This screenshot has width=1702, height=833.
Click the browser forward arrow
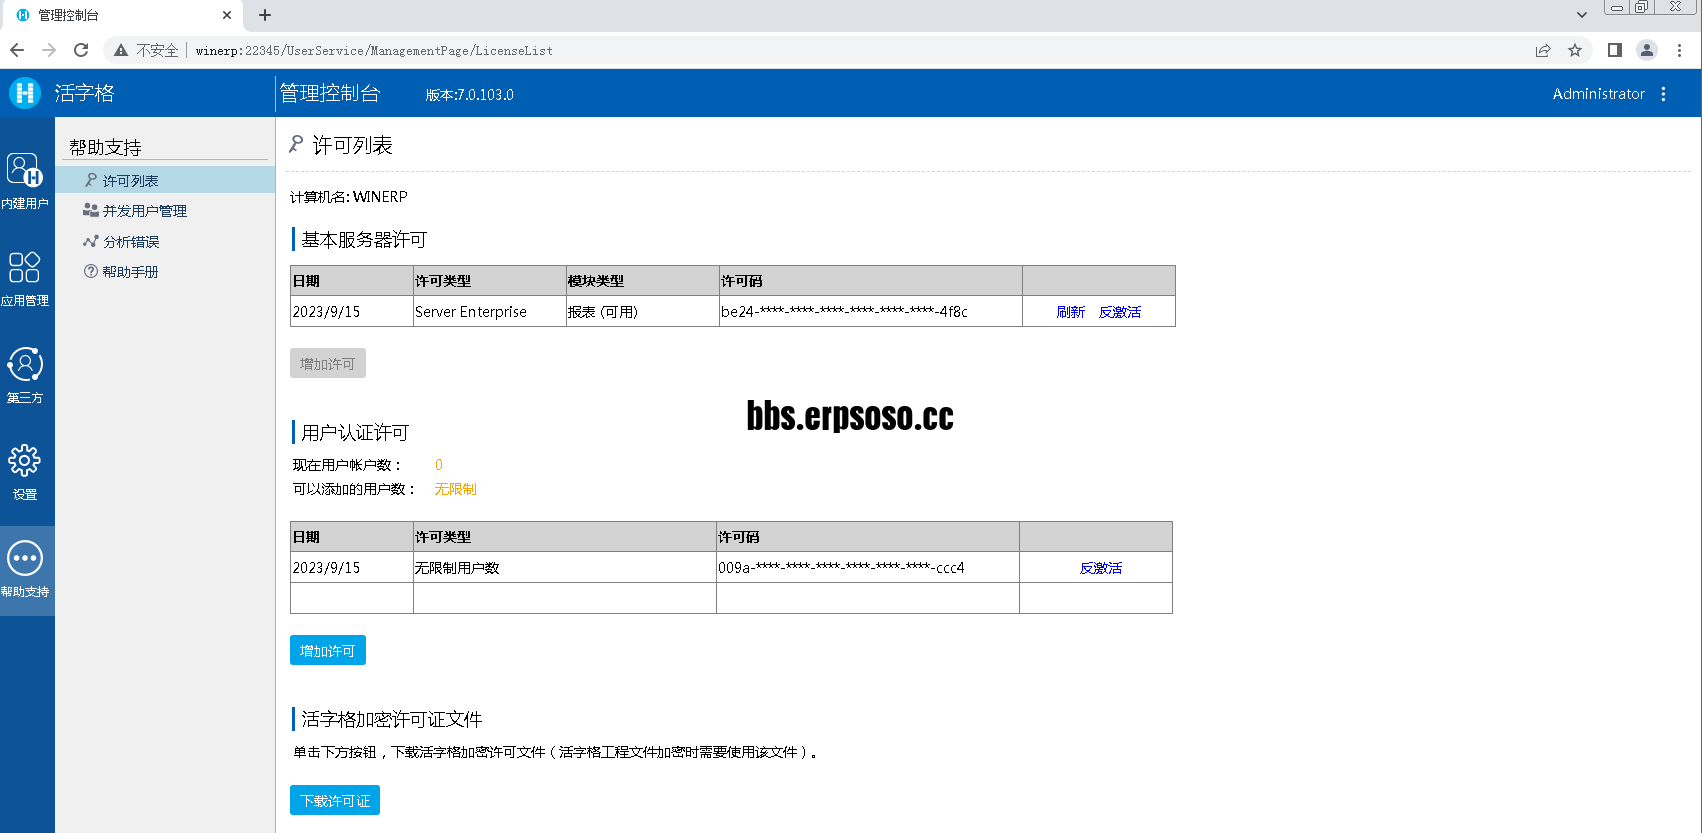click(49, 50)
